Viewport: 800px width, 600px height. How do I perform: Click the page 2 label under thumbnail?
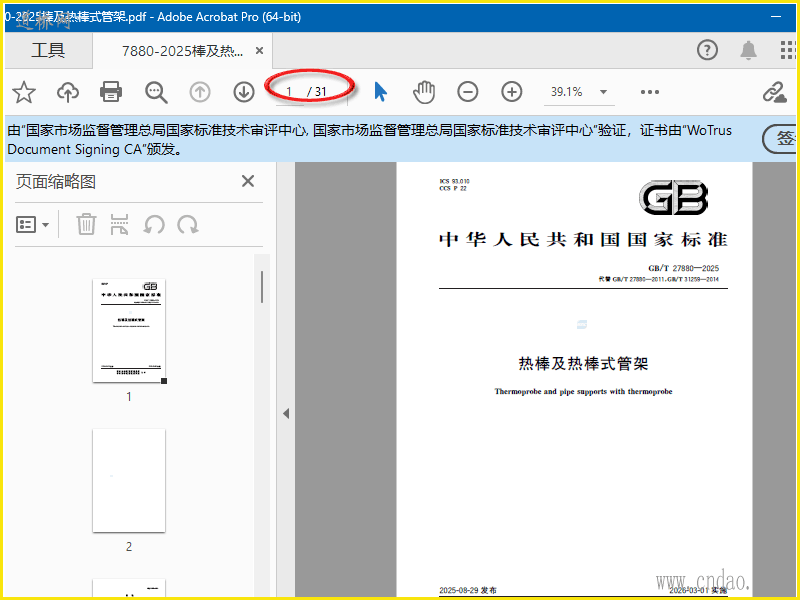129,546
